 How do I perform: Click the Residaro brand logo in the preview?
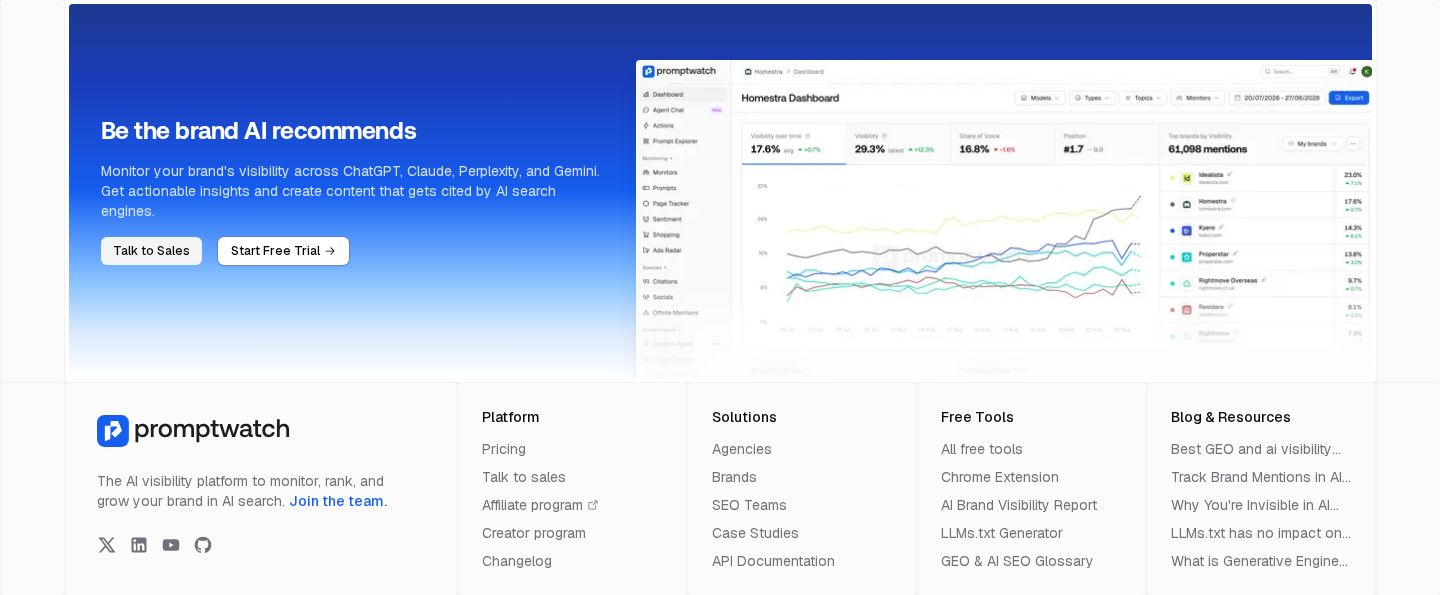[x=1187, y=309]
